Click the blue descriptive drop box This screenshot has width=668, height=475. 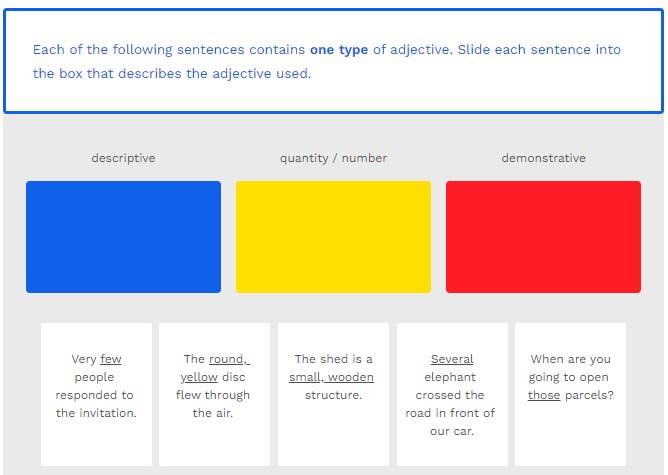(x=123, y=237)
